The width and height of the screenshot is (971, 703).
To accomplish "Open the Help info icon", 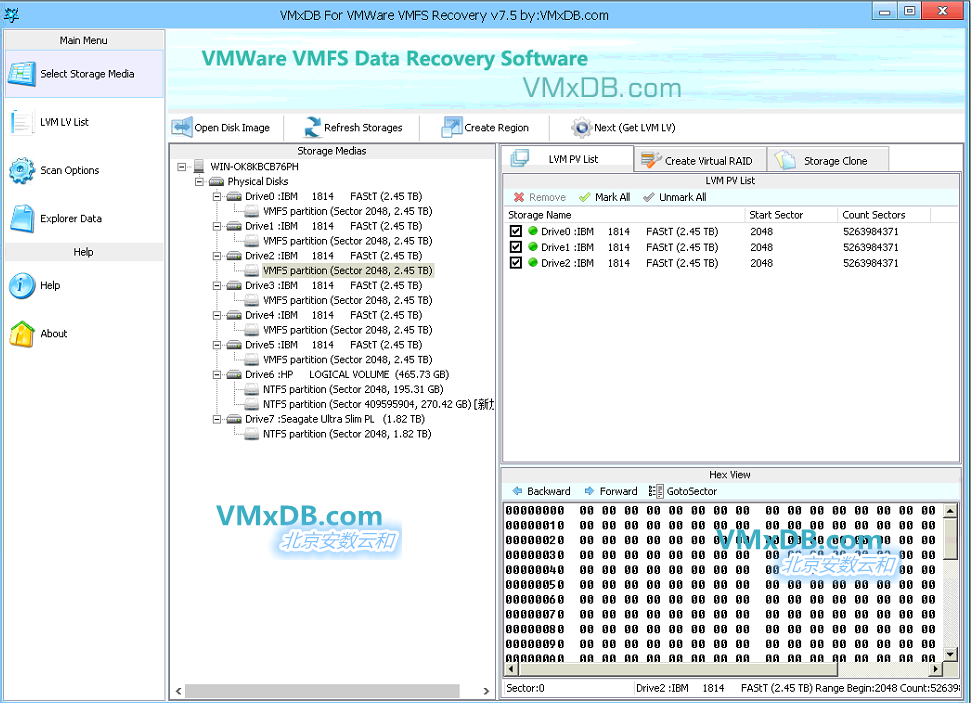I will pos(22,286).
